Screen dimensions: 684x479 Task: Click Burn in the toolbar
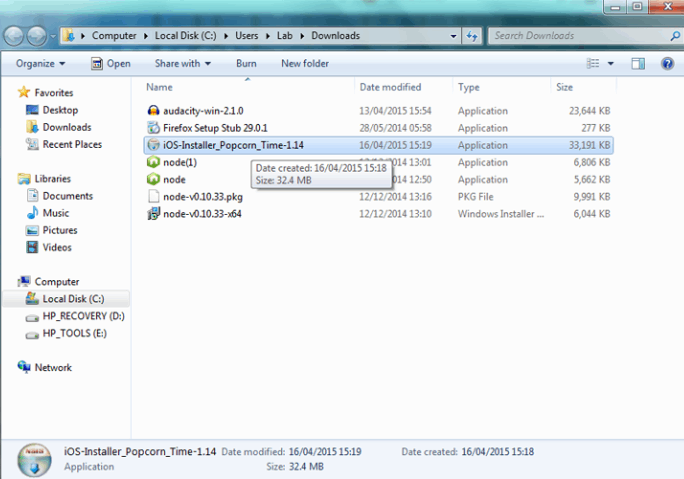tap(246, 64)
